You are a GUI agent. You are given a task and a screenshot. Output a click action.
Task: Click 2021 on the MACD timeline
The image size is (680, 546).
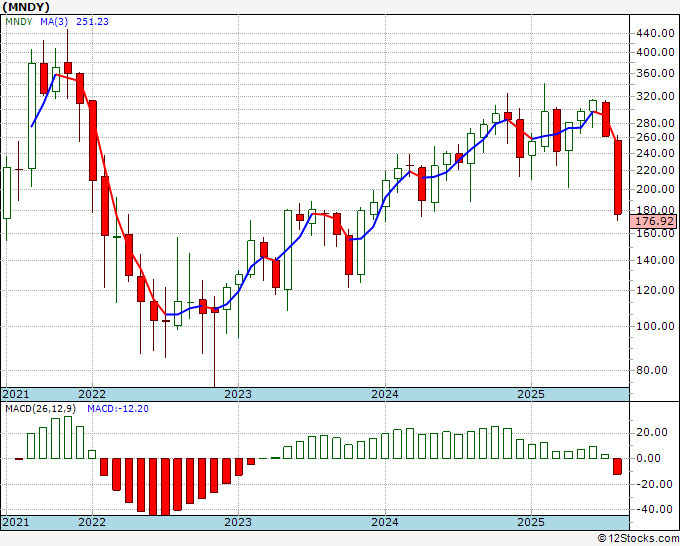16,522
